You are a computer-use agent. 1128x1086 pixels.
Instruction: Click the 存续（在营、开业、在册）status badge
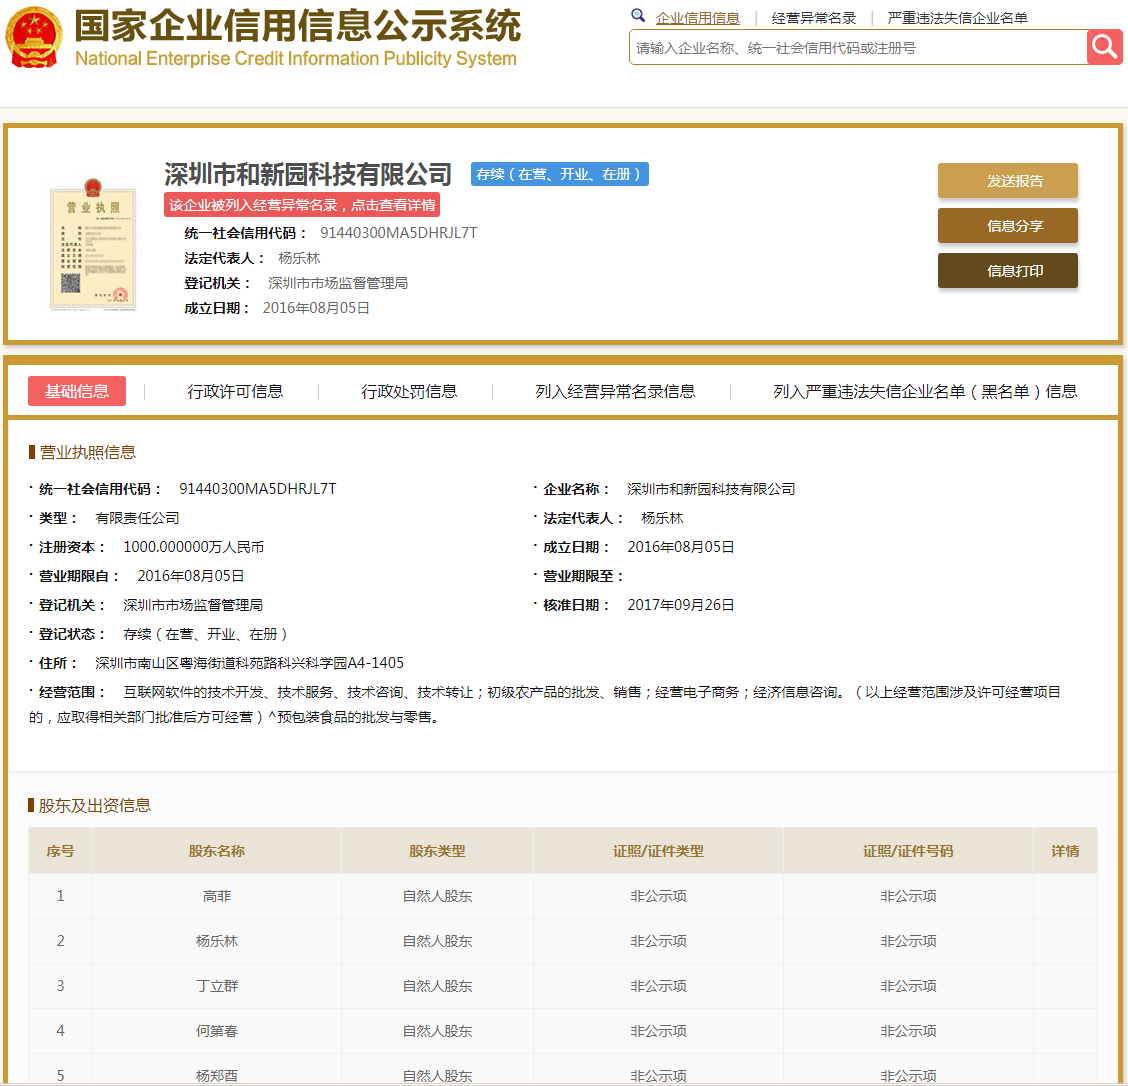[x=559, y=173]
